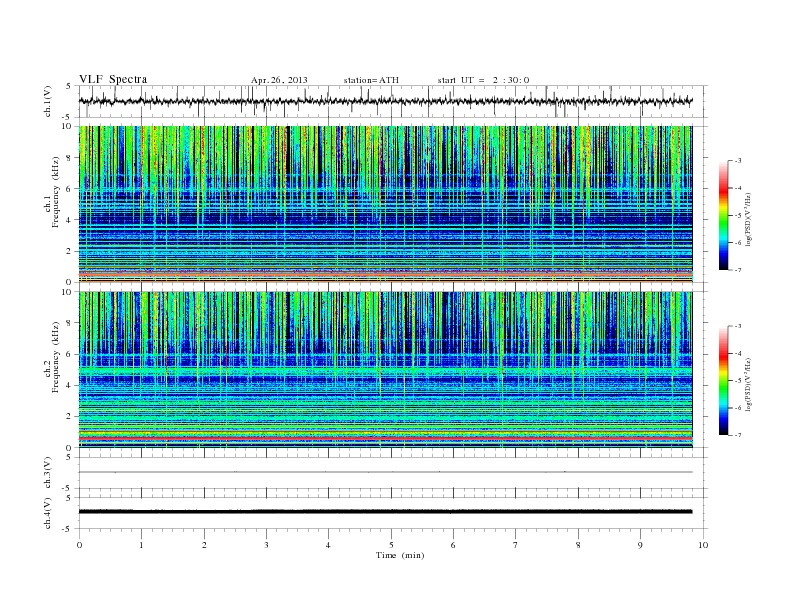Click the "ch.4(V)" axis label
Screen dimensions: 792x612
[x=47, y=516]
